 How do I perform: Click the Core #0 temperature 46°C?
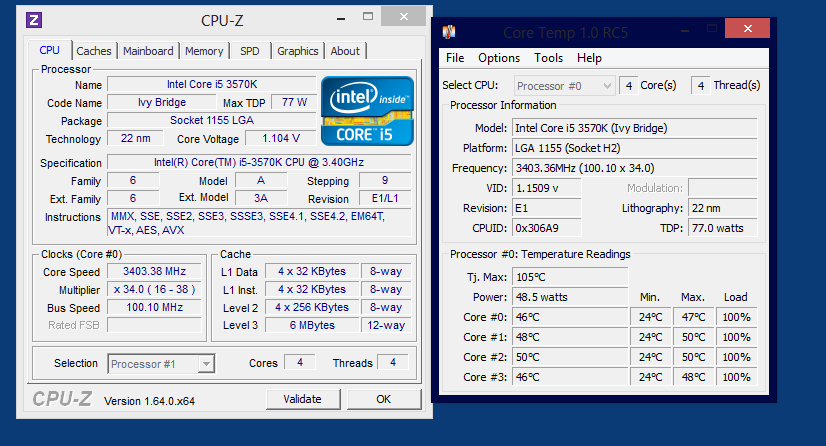click(x=571, y=317)
